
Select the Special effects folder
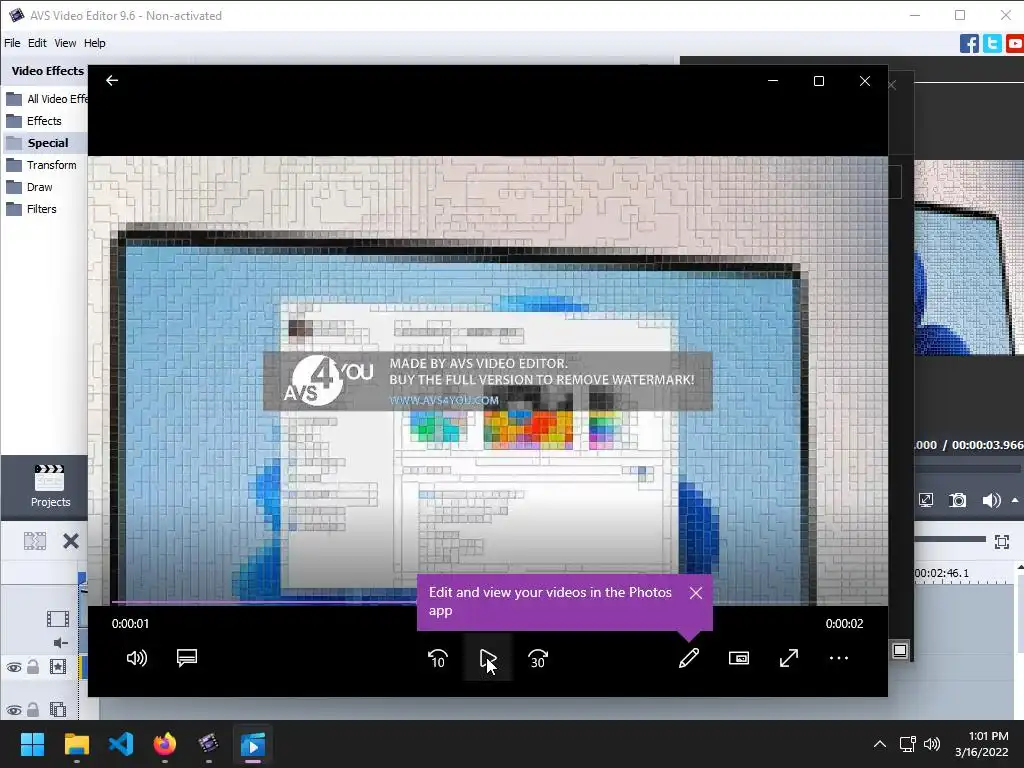pyautogui.click(x=37, y=142)
